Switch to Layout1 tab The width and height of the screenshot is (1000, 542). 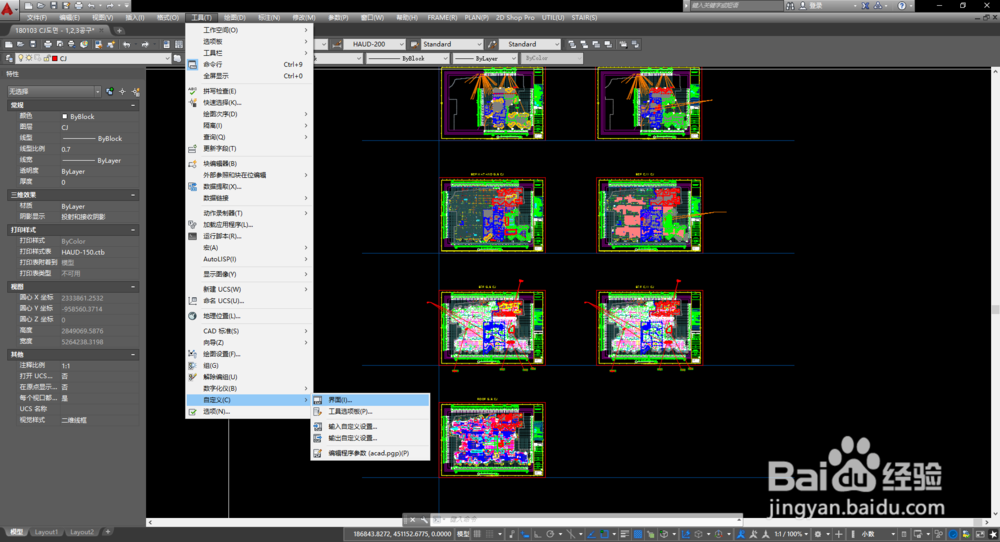point(46,532)
